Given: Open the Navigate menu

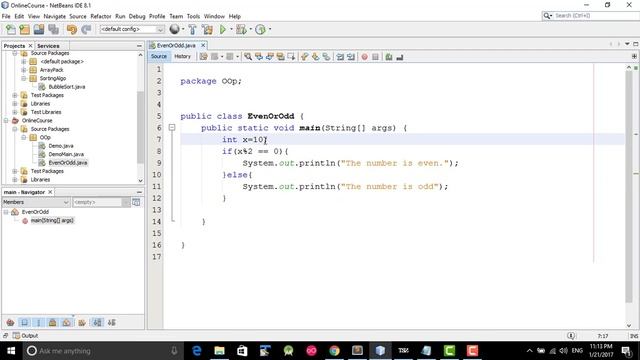Looking at the screenshot, I should 55,16.
